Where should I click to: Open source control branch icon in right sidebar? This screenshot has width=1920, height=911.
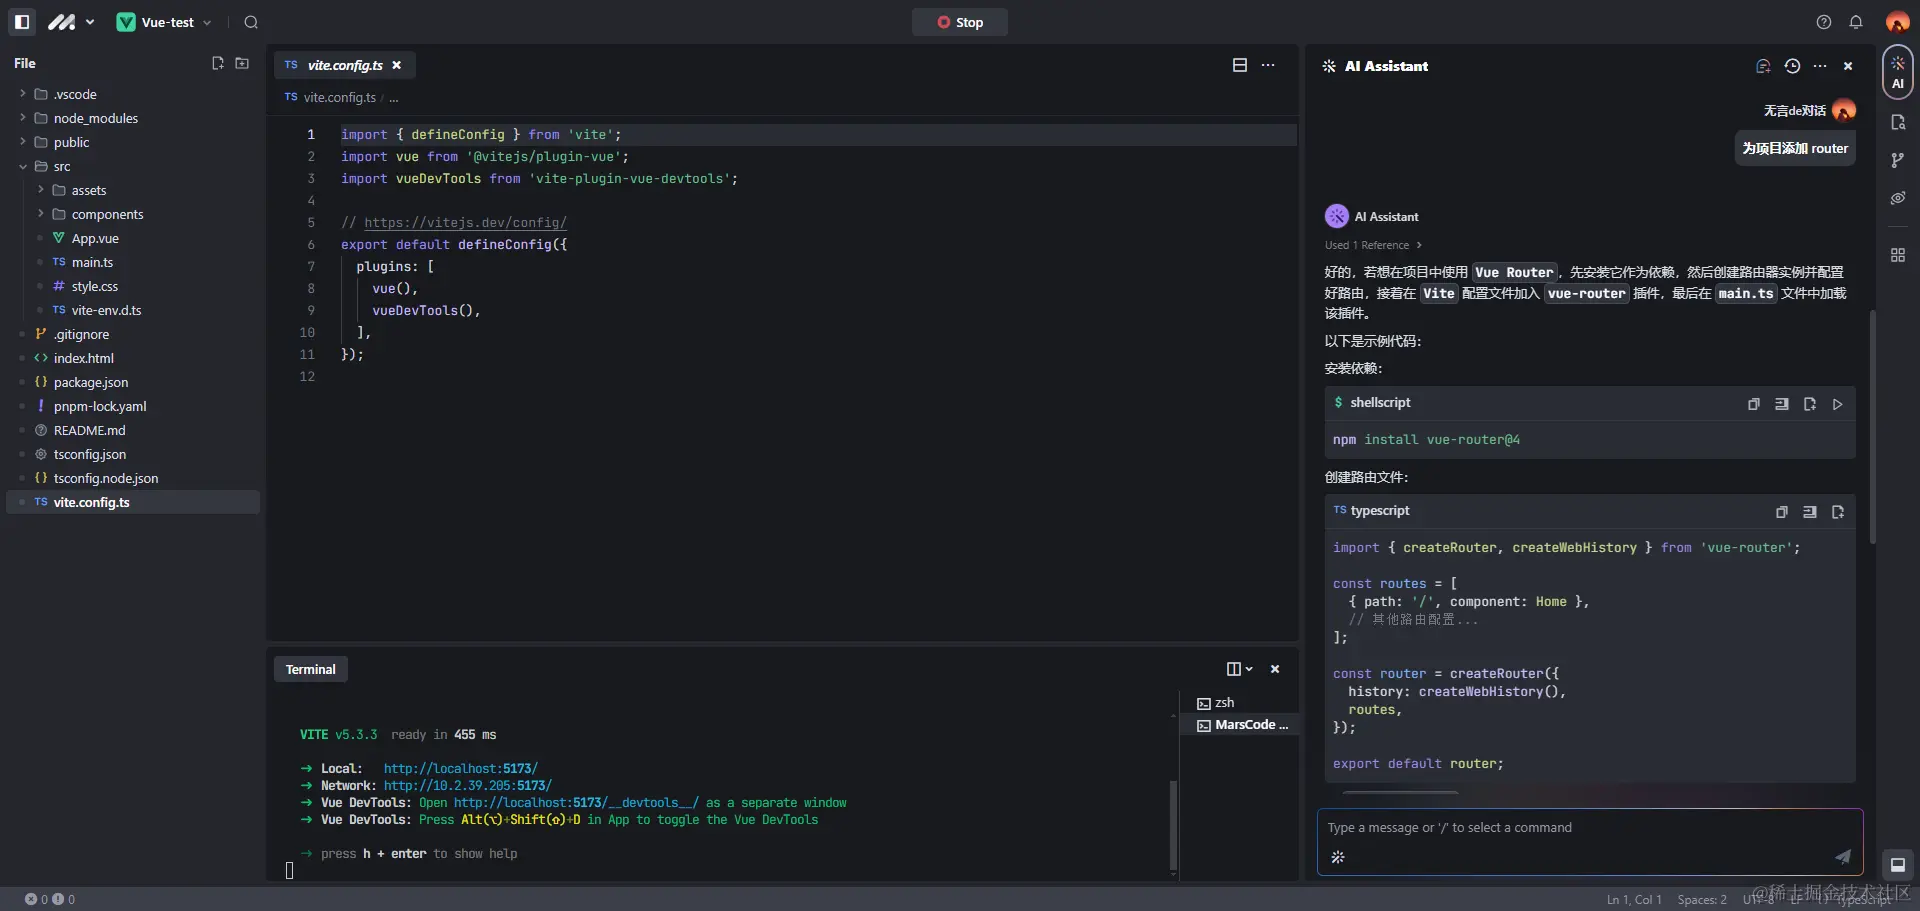(1897, 160)
